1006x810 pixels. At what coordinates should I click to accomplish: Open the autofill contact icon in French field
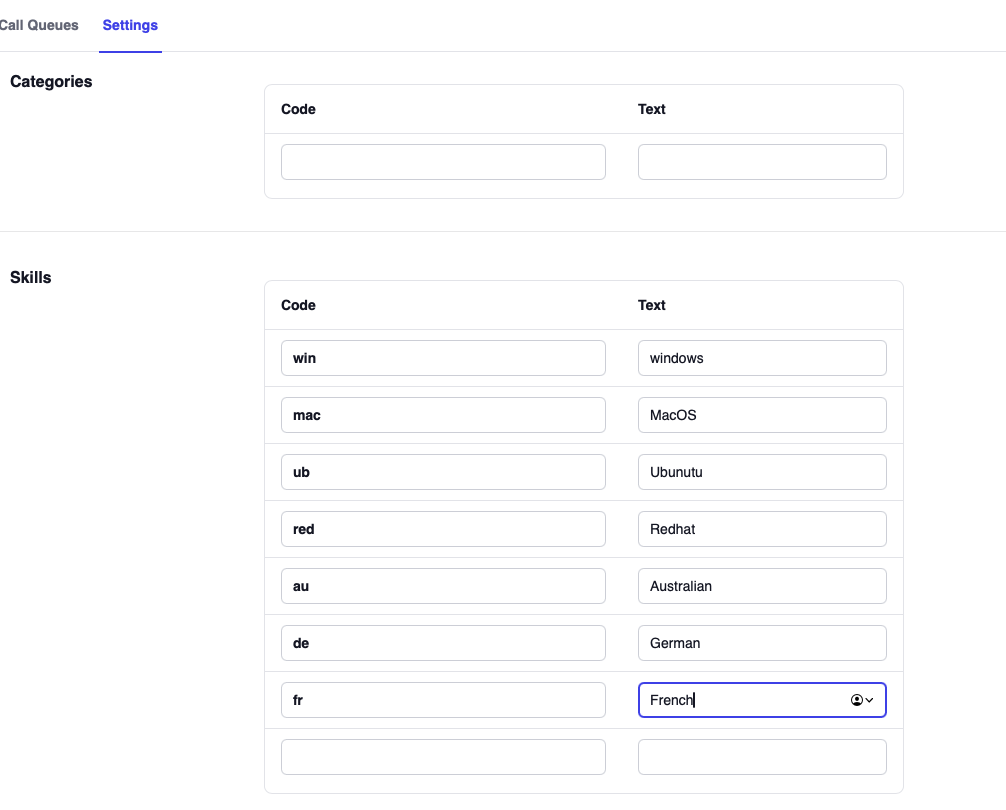(861, 700)
